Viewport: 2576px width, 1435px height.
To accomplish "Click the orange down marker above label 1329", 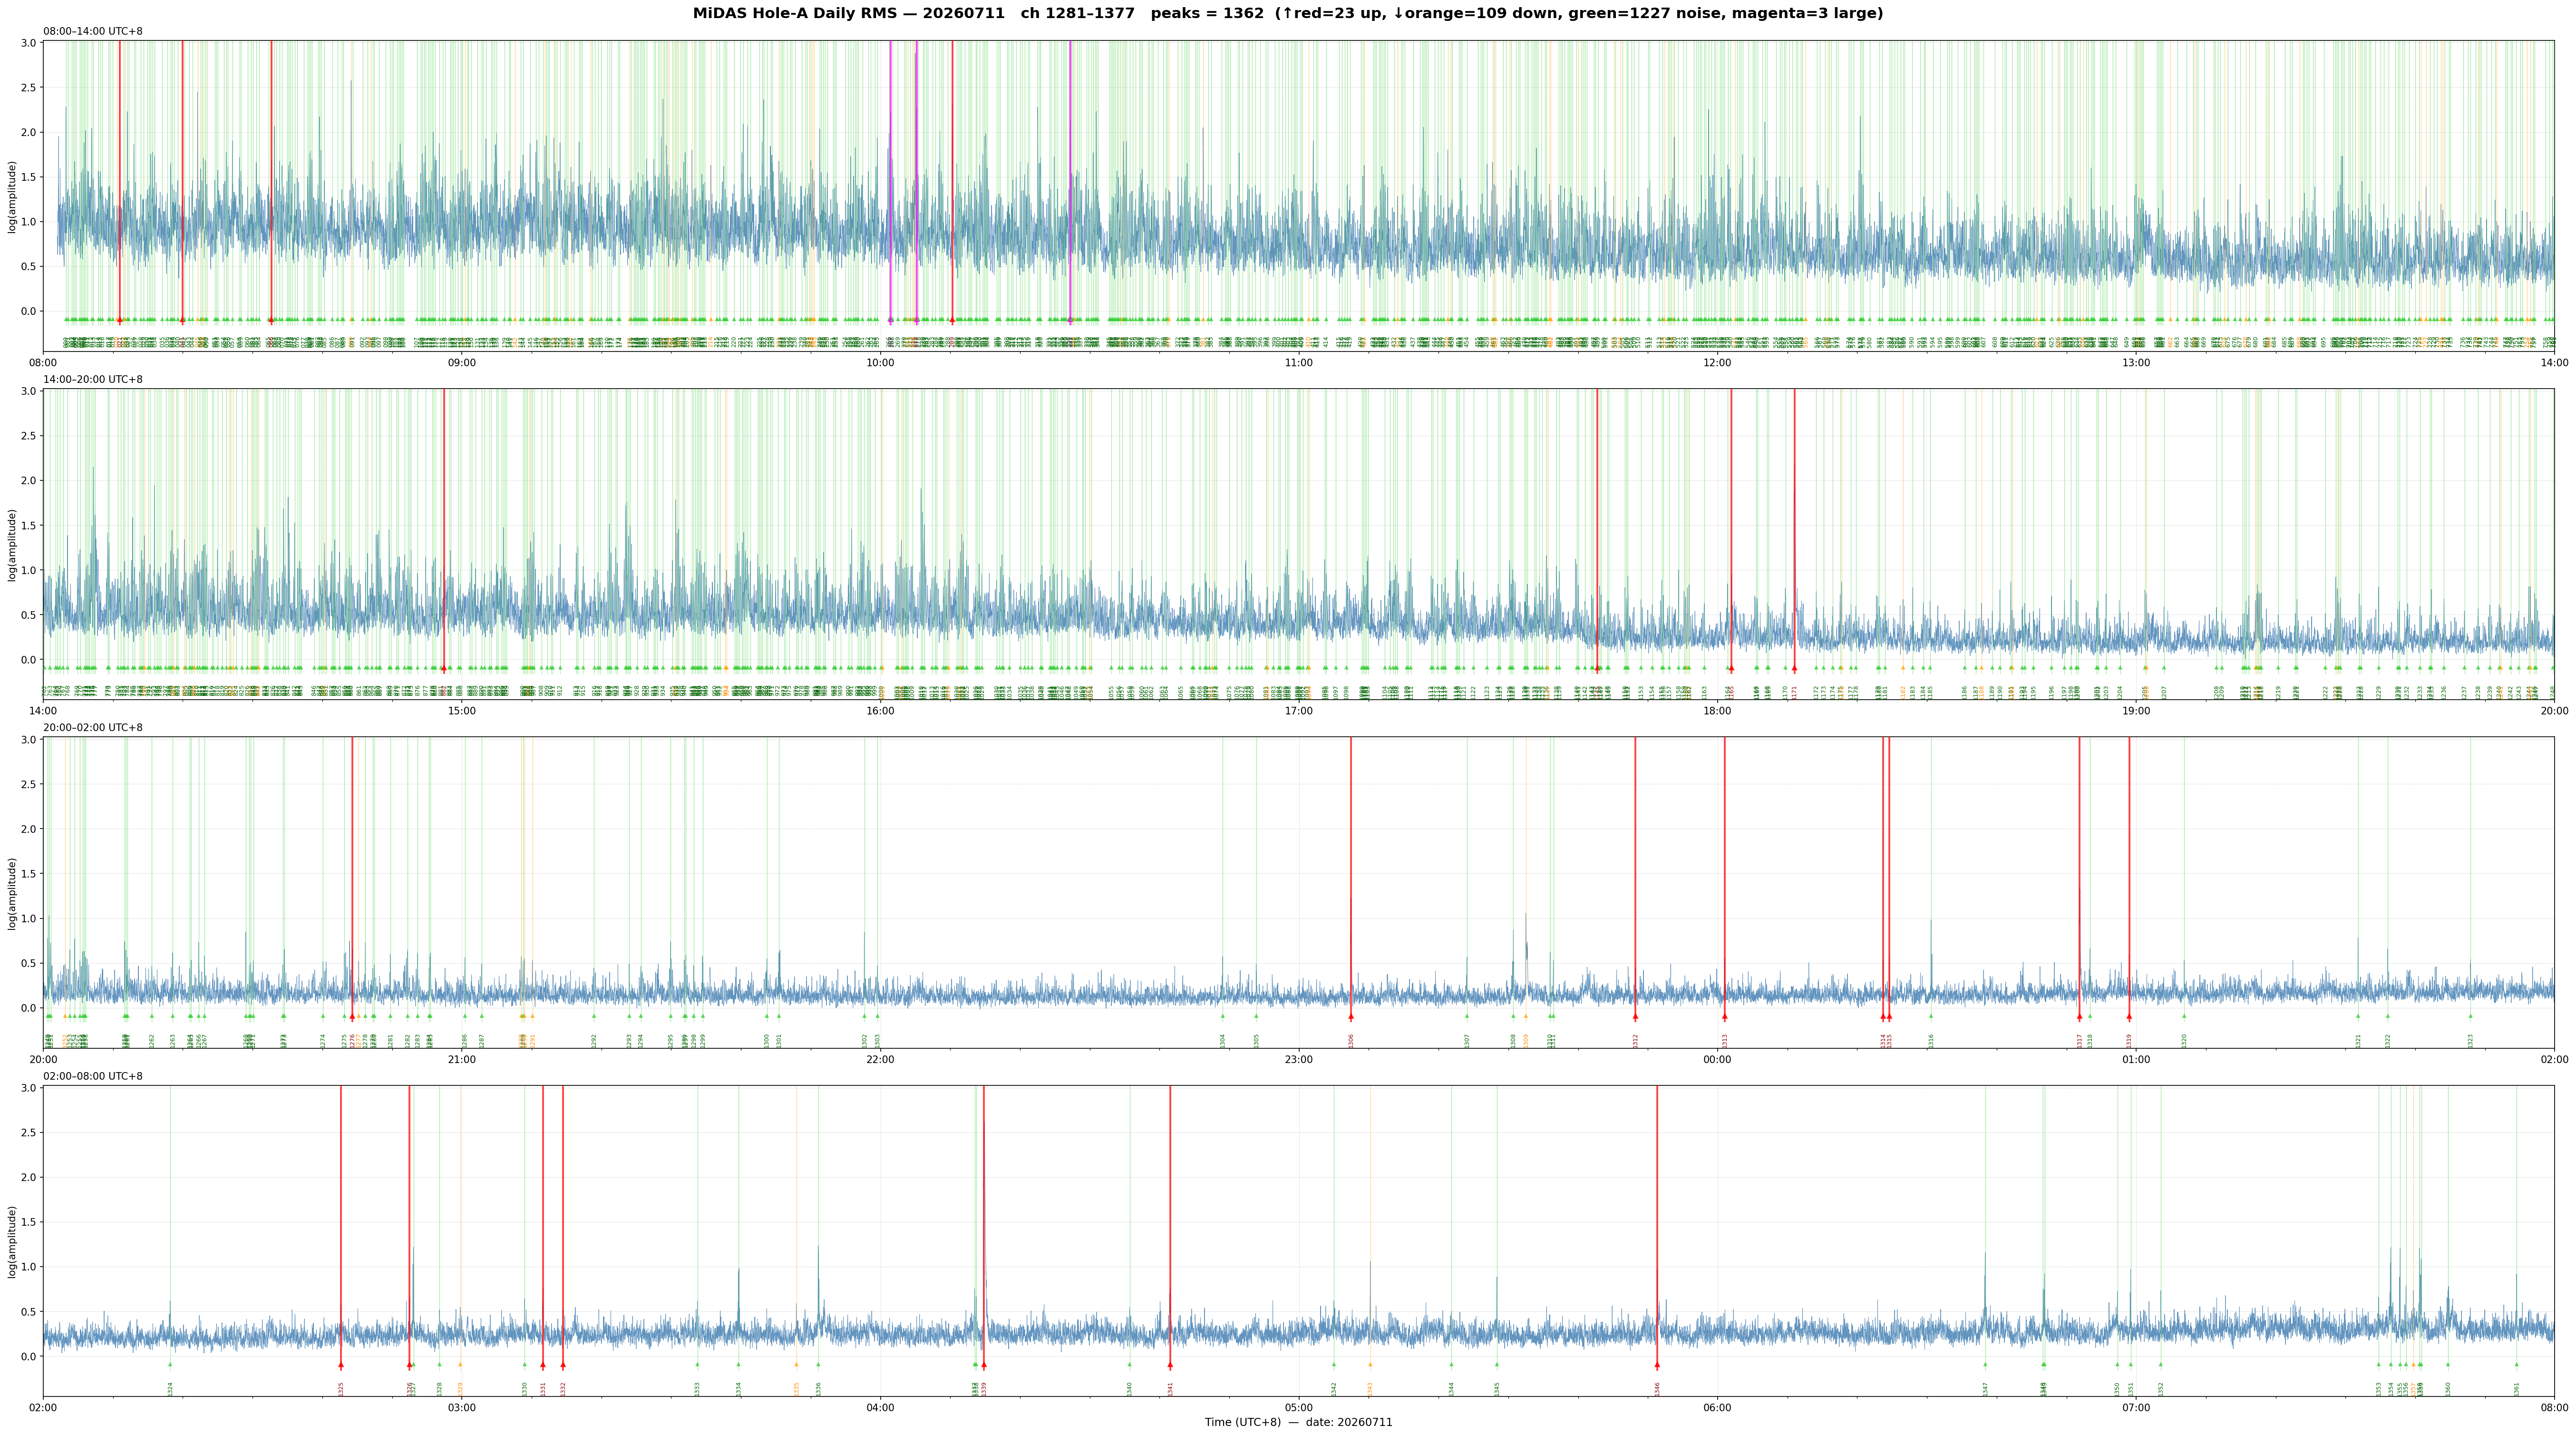I will 460,1364.
